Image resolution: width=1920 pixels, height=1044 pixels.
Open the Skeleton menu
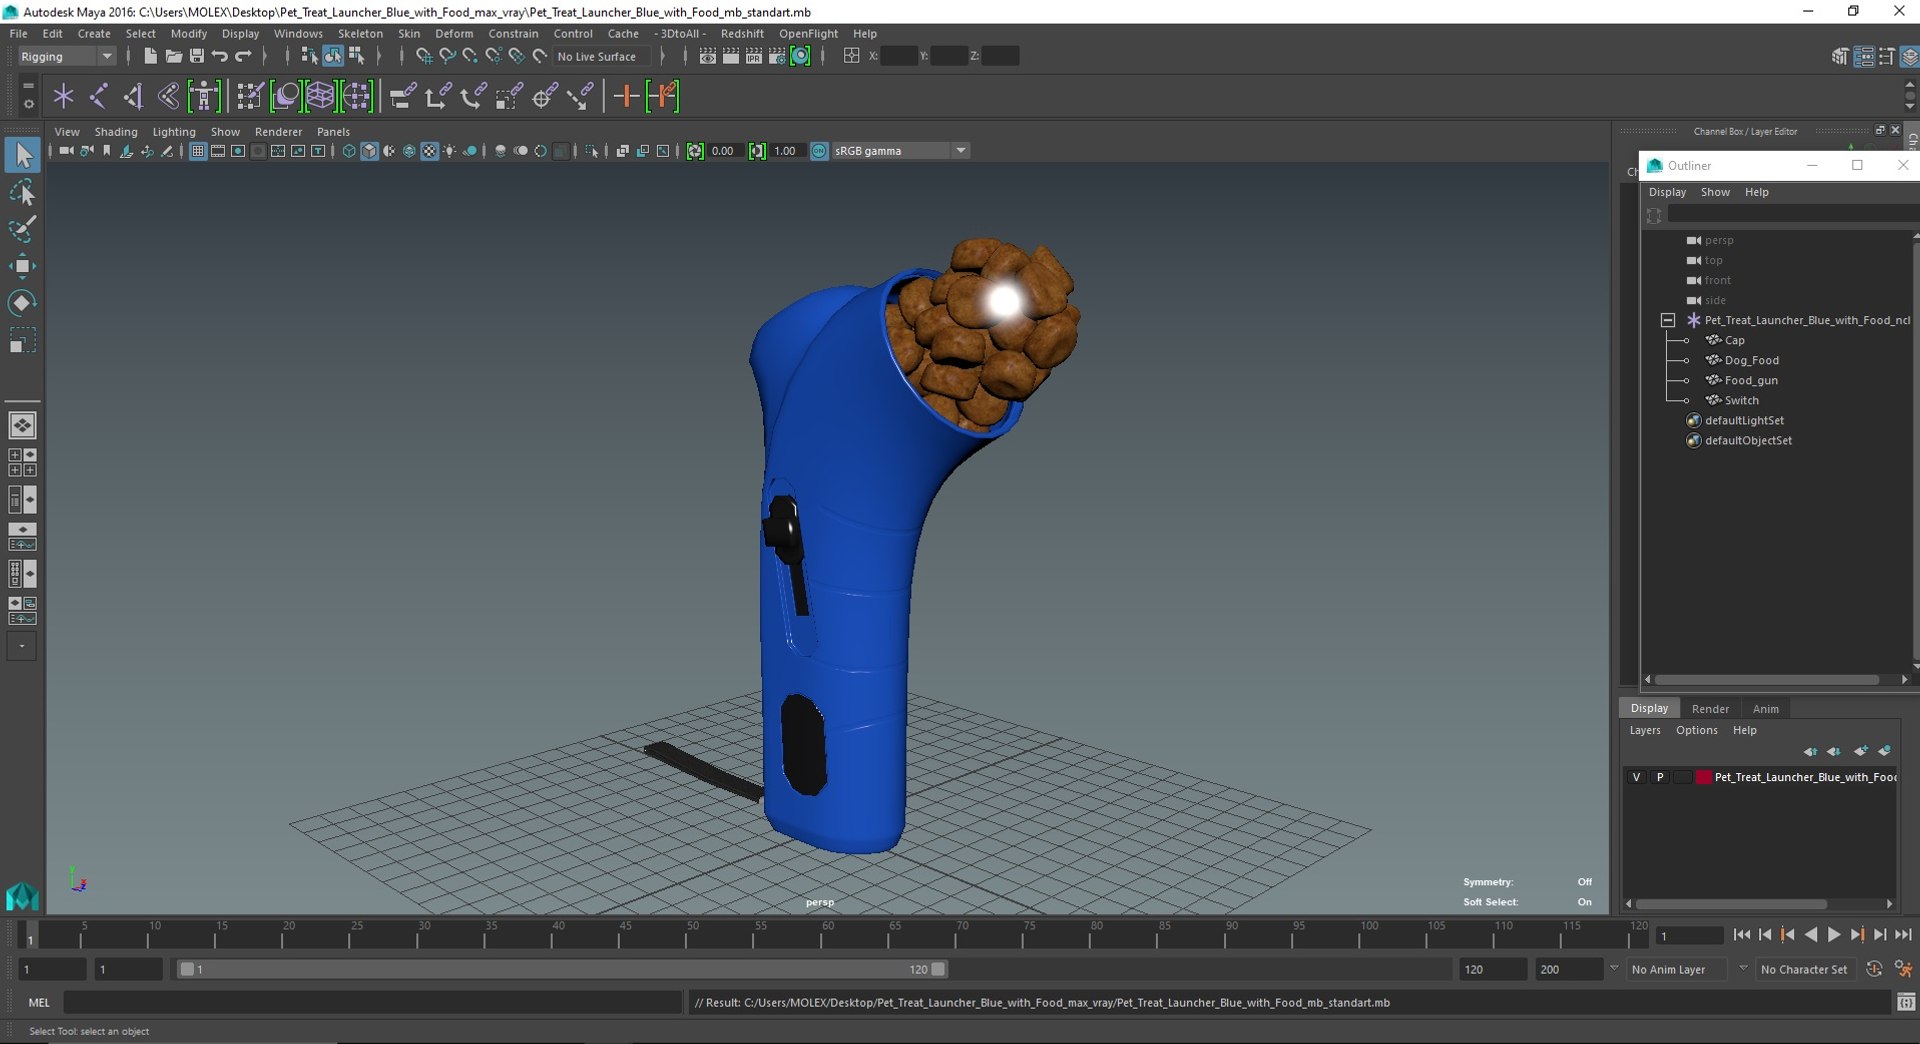point(360,33)
